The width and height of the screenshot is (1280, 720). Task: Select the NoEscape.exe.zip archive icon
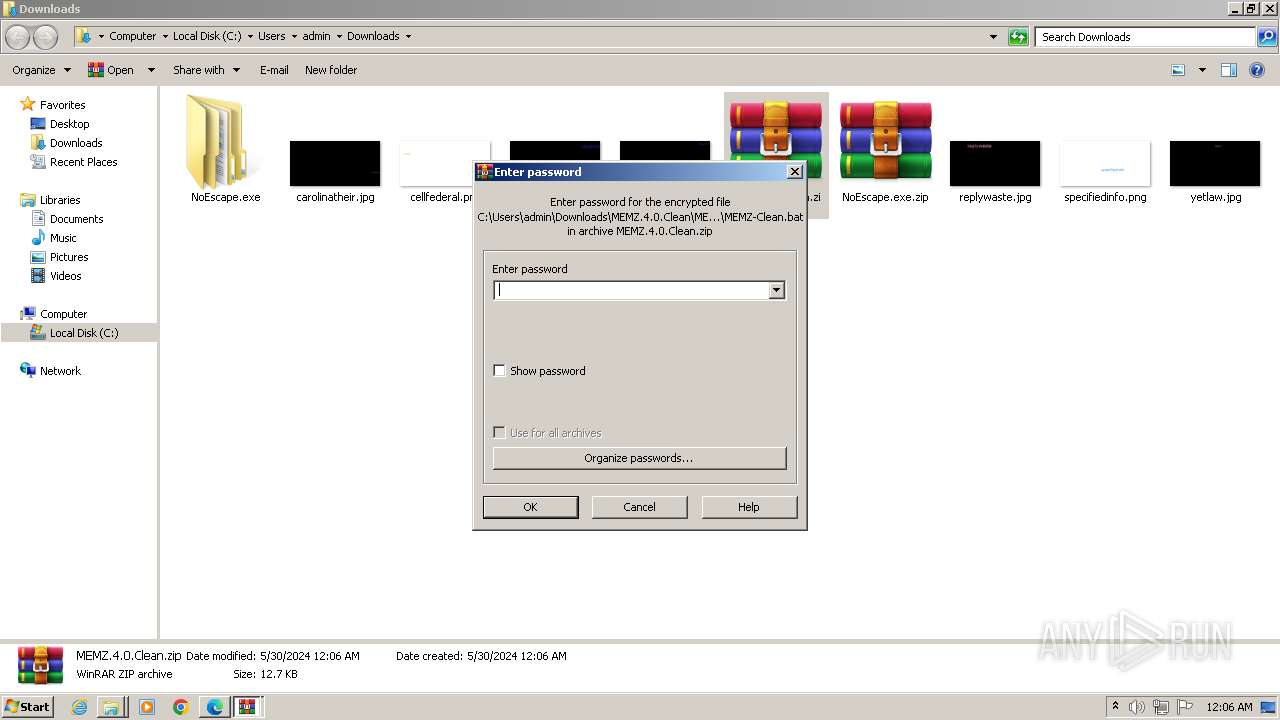pyautogui.click(x=885, y=141)
